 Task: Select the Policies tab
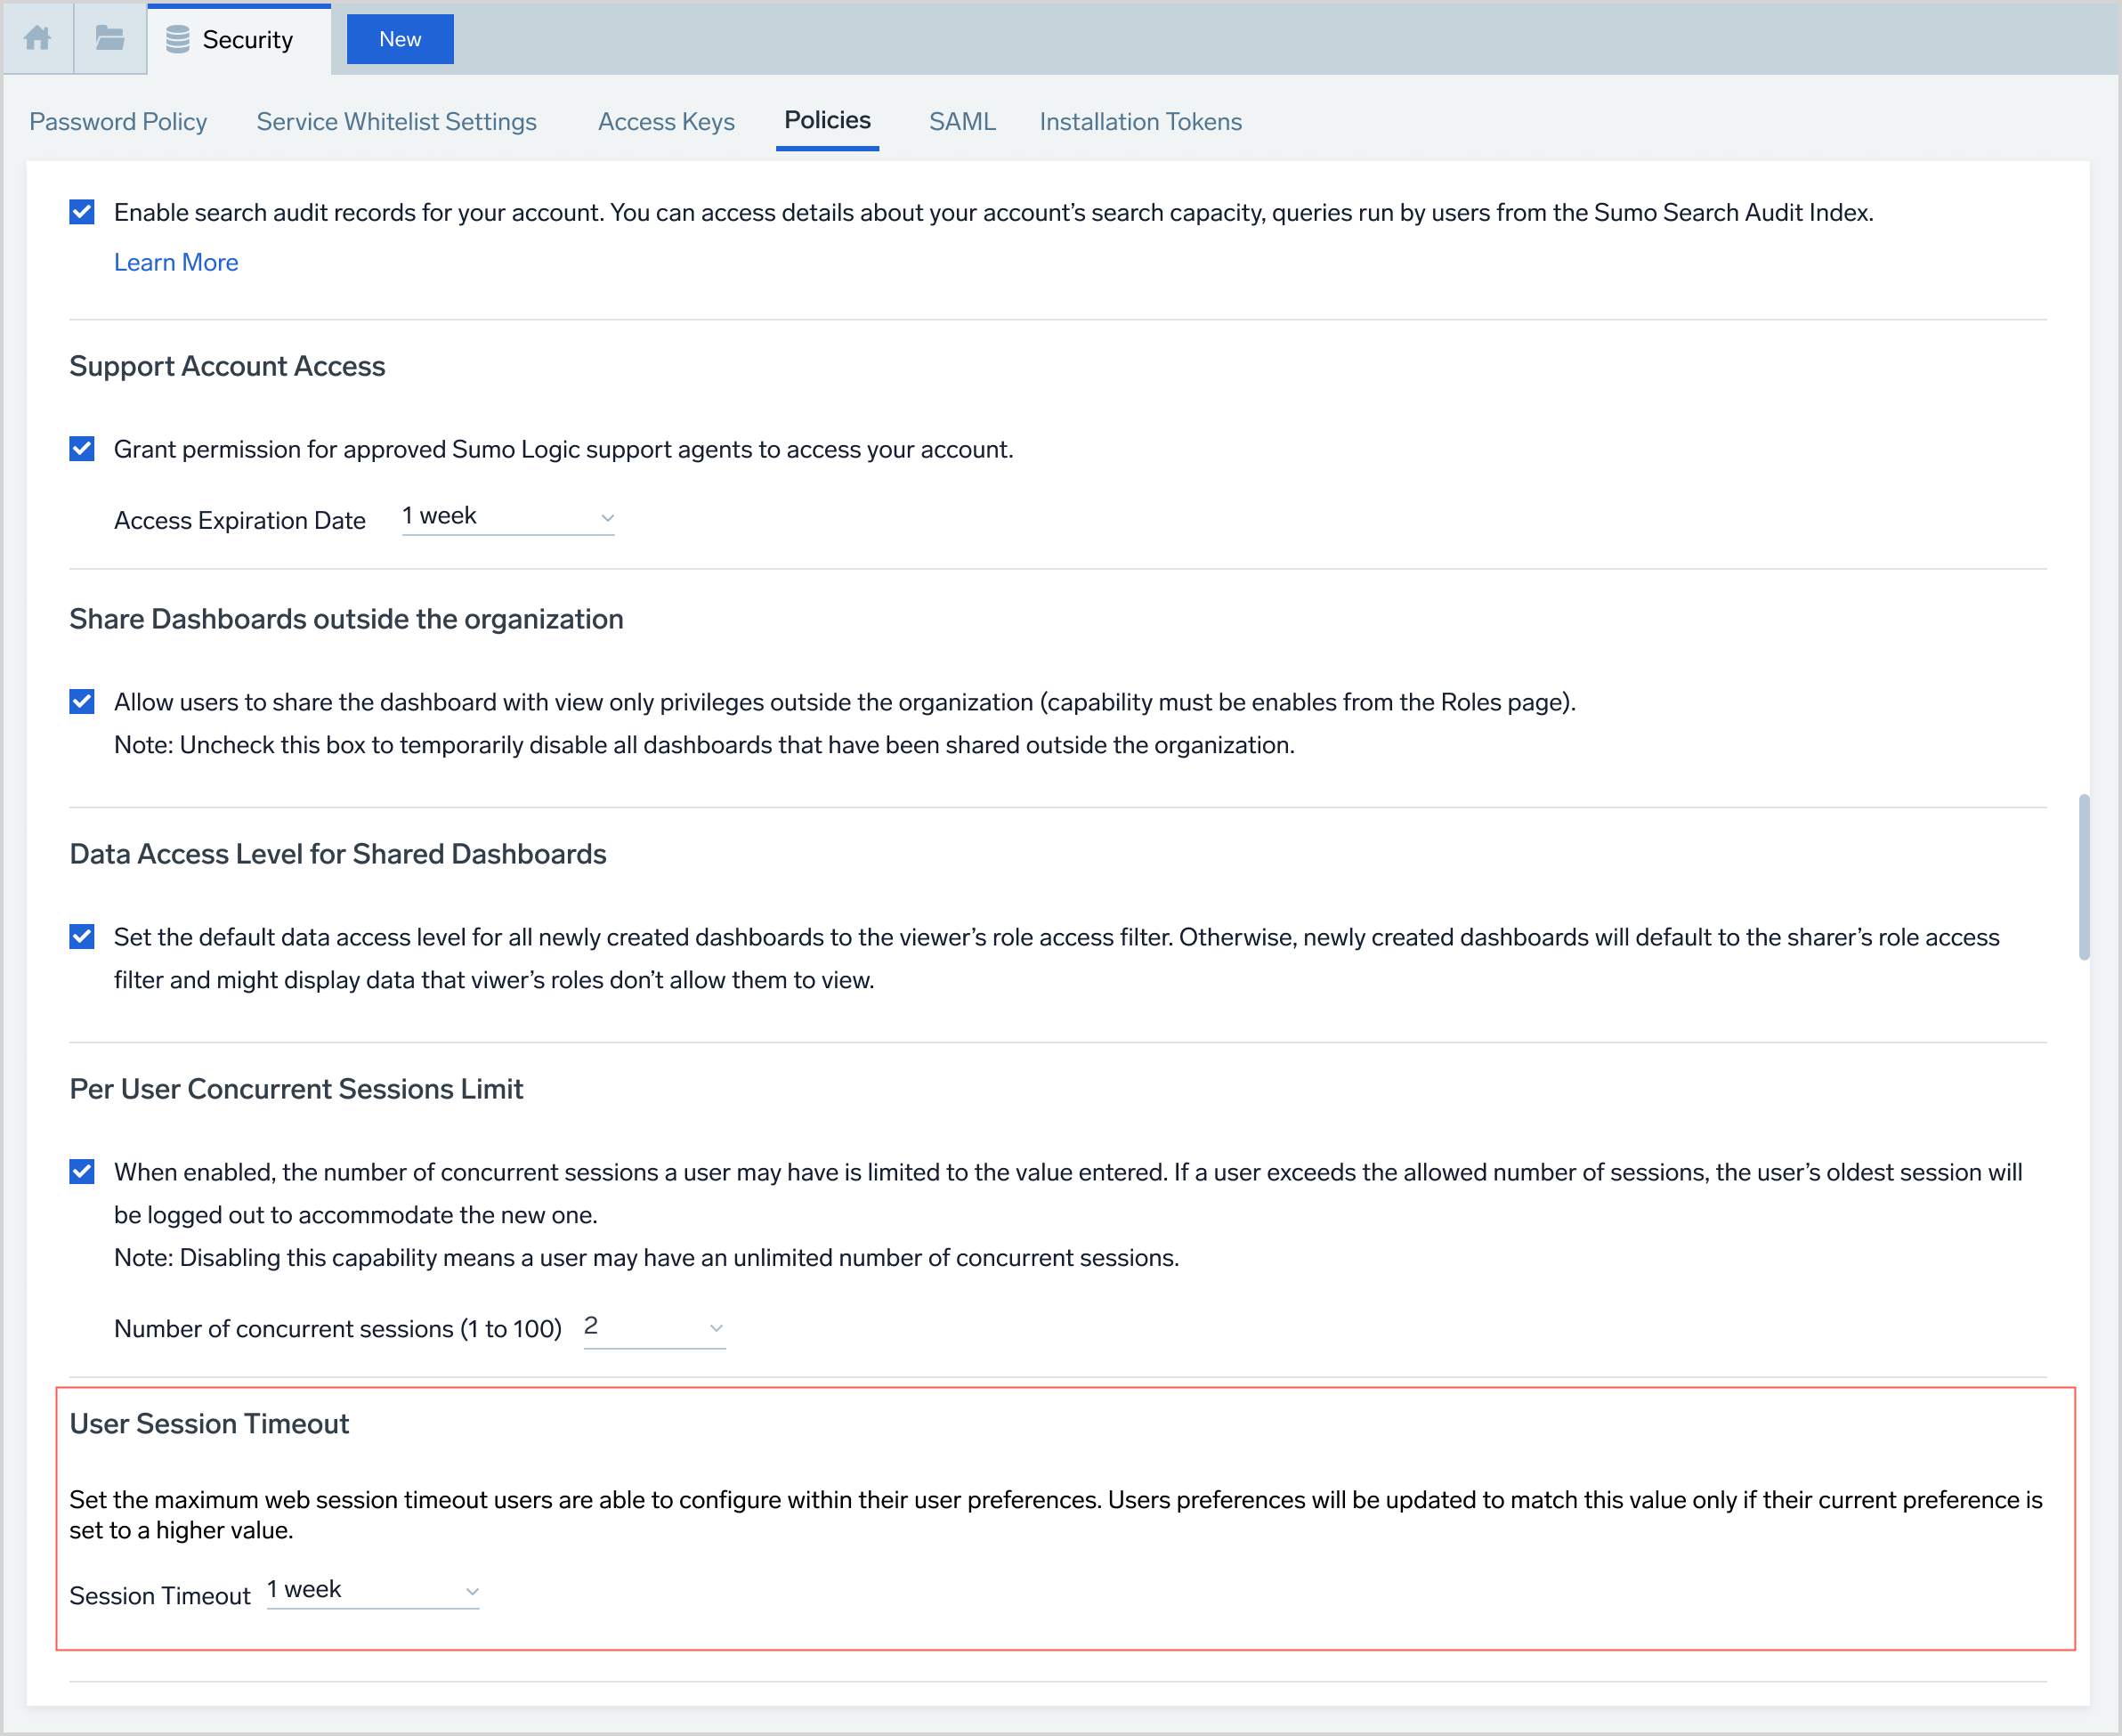coord(827,121)
